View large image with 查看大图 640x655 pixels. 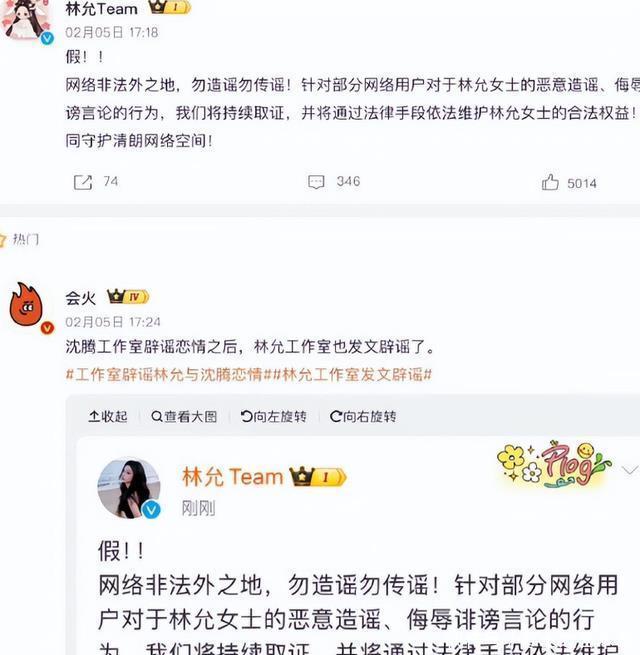(184, 416)
